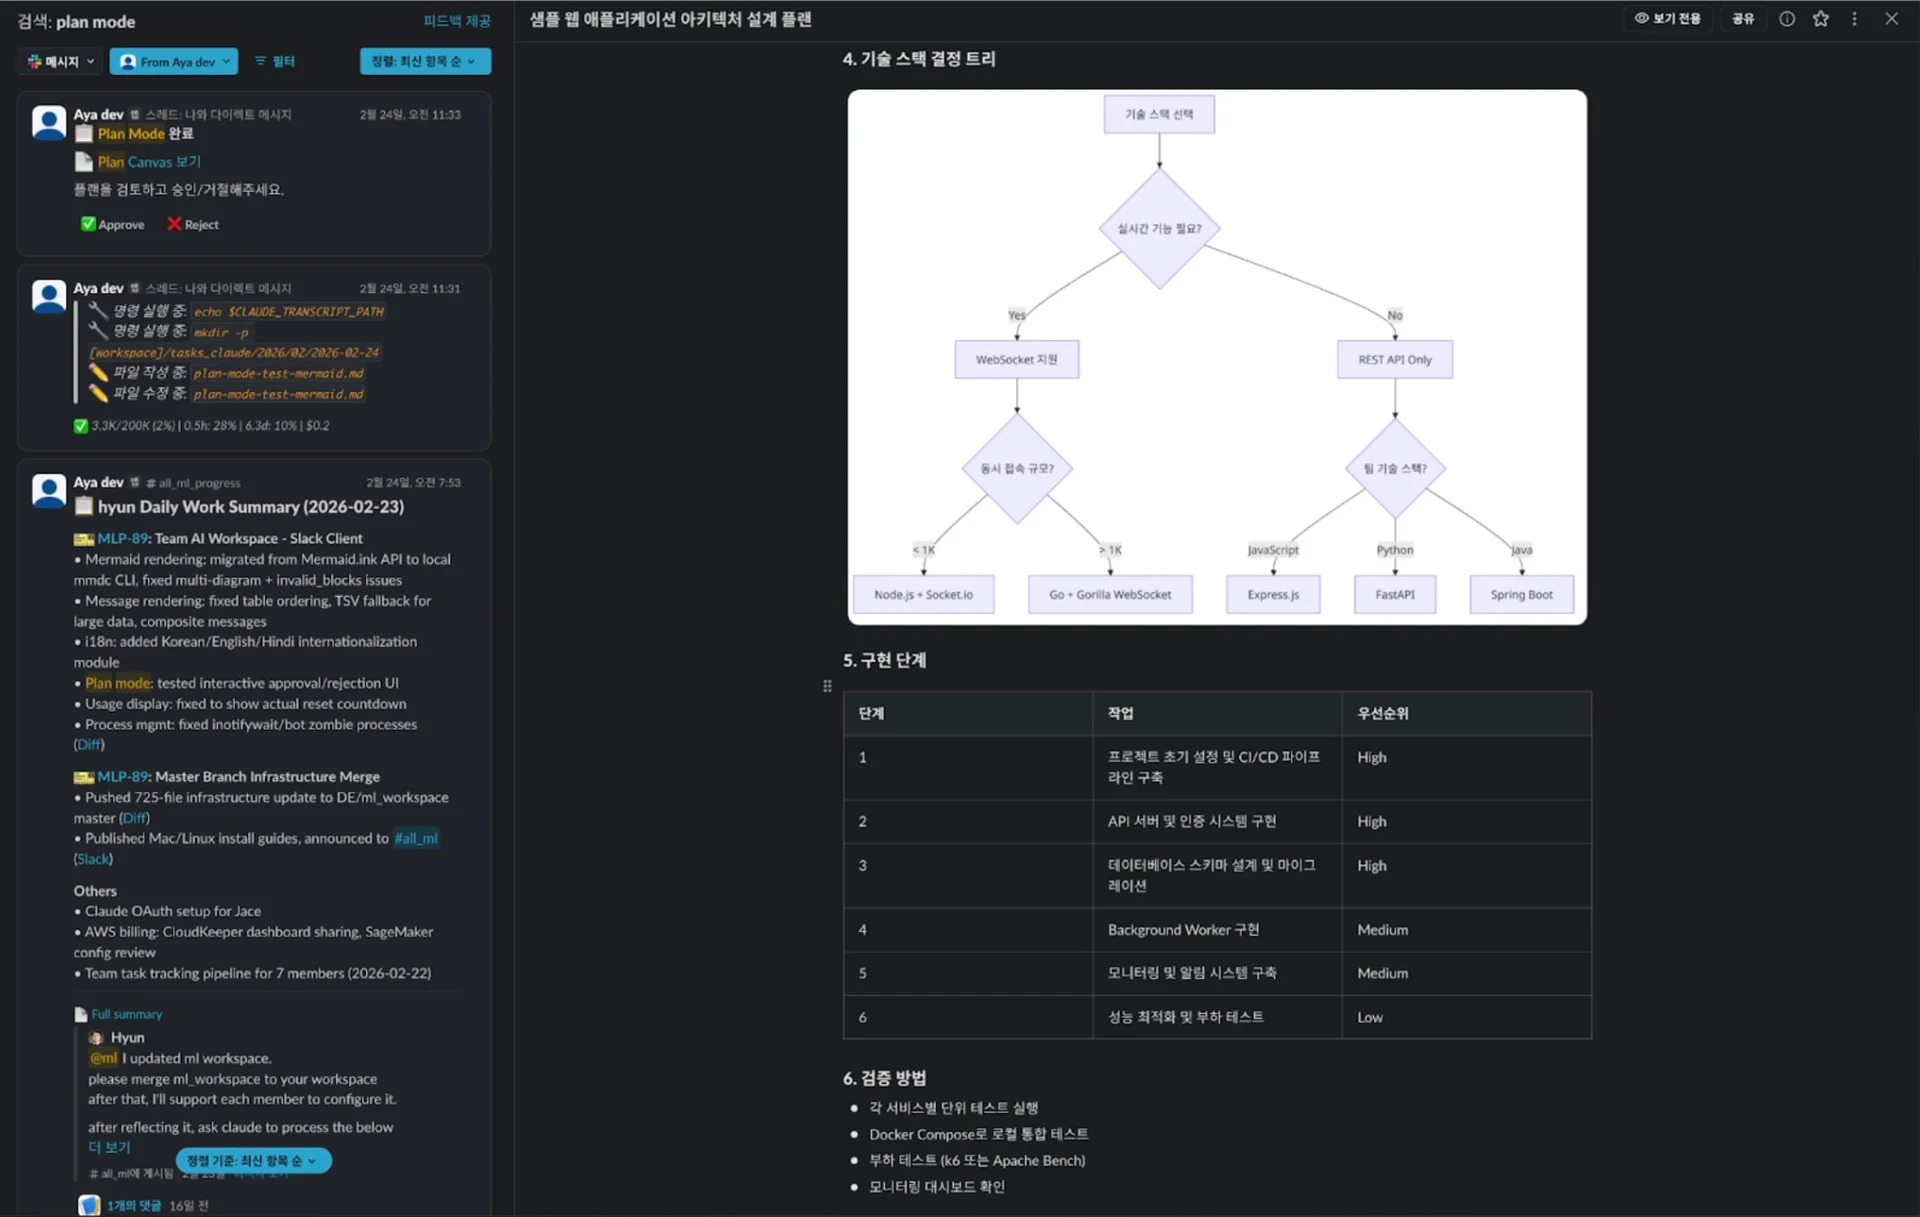Expand the 메시지 type dropdown
1920x1217 pixels.
click(x=61, y=61)
